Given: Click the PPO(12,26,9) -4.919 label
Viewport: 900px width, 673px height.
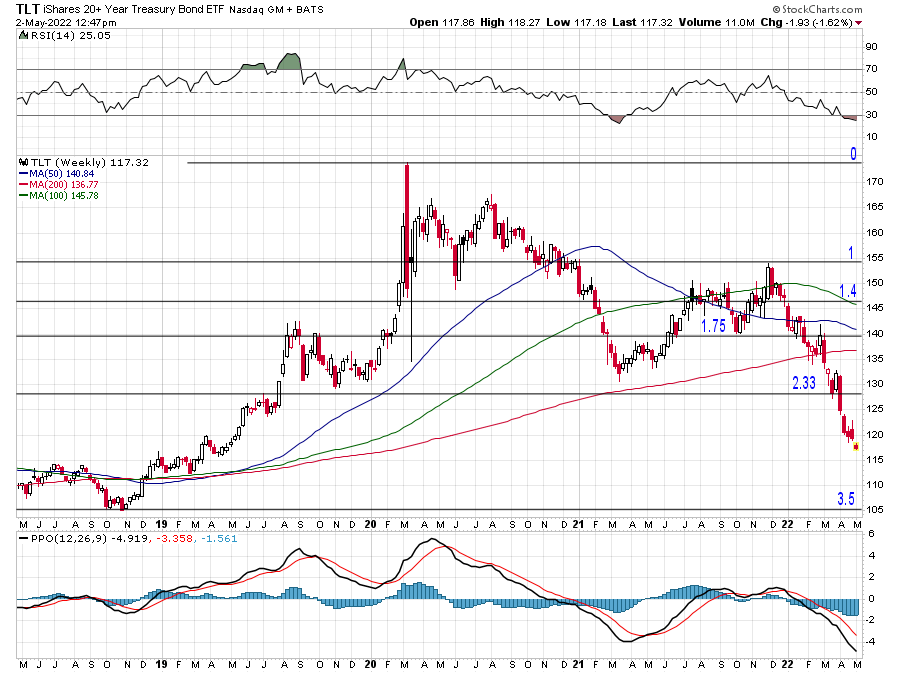Looking at the screenshot, I should (x=89, y=539).
